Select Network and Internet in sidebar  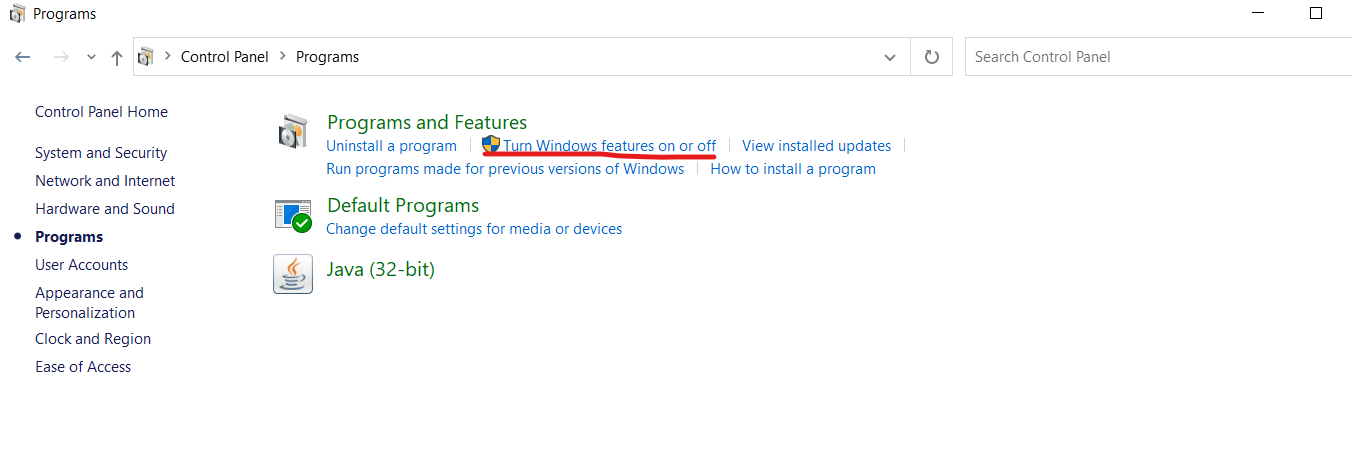click(105, 181)
